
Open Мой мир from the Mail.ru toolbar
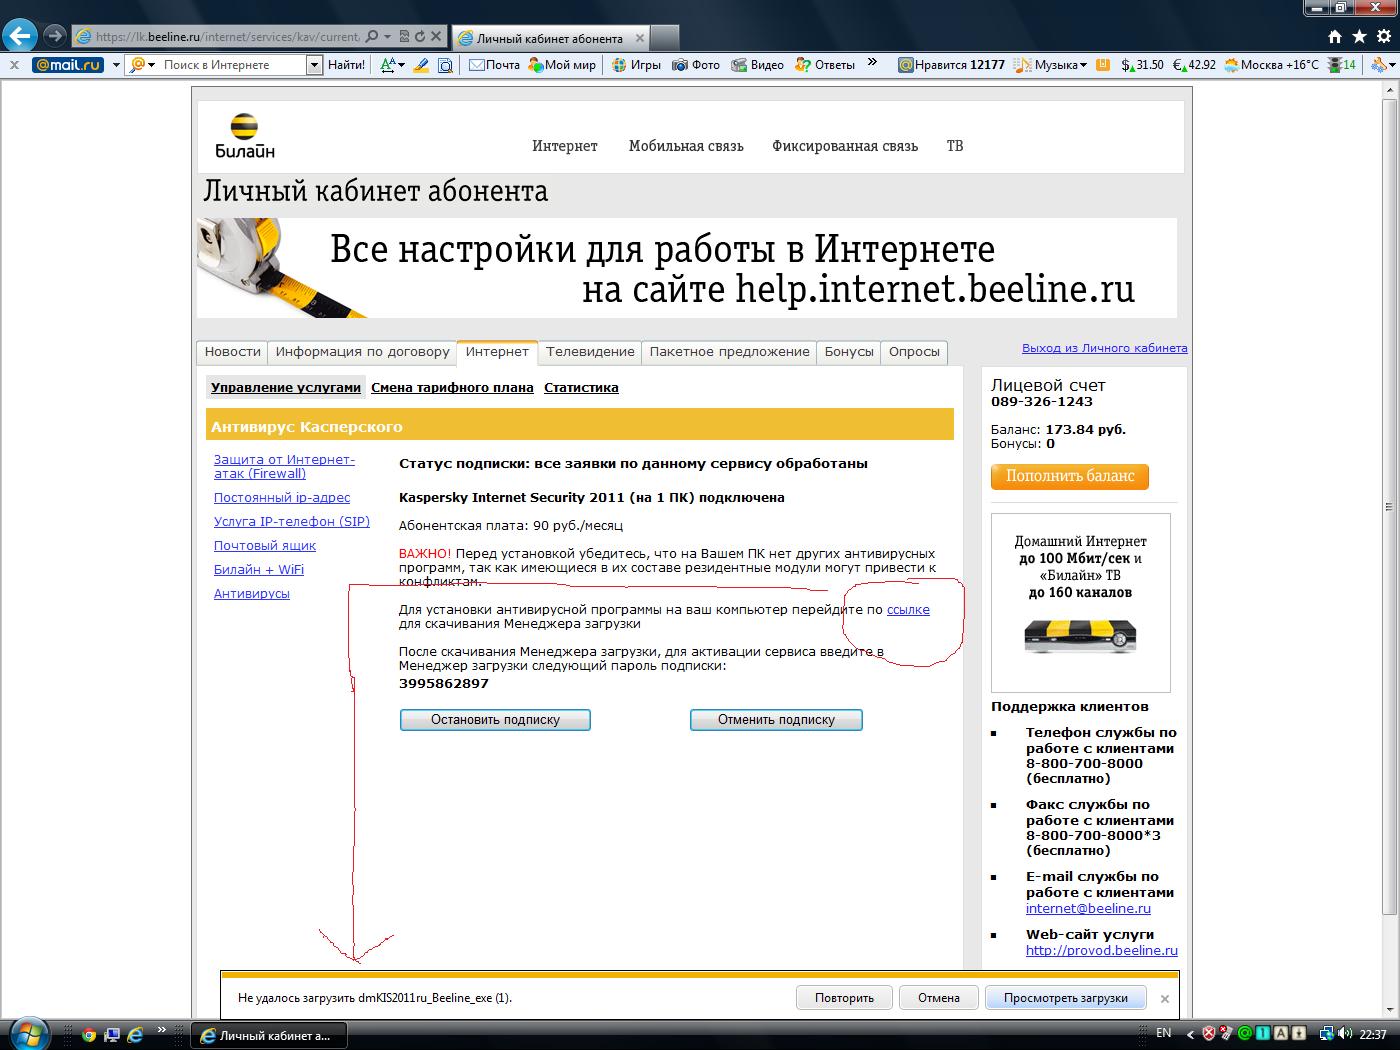(x=560, y=65)
